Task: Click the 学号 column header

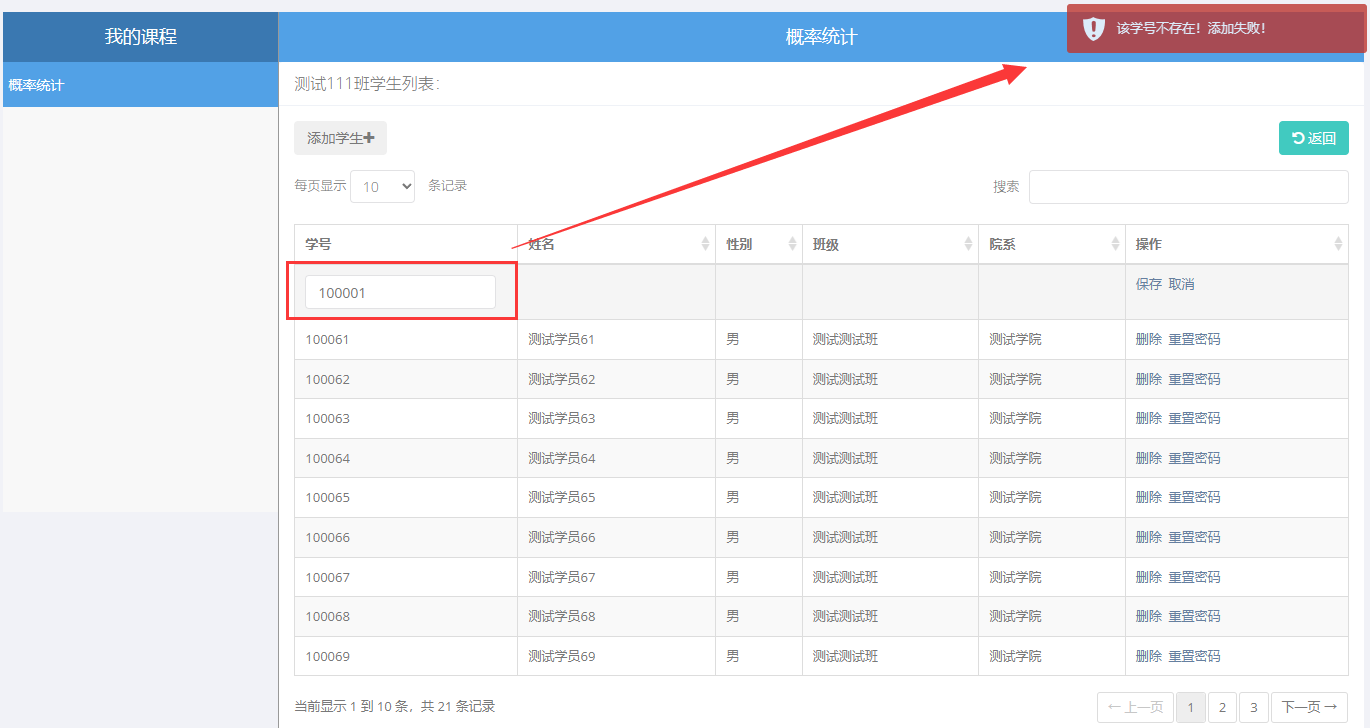Action: [x=406, y=244]
